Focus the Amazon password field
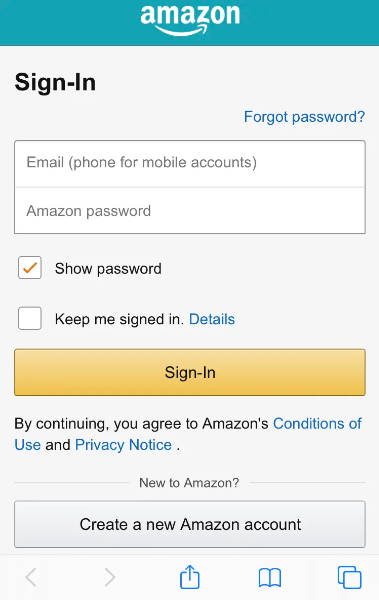Viewport: 379px width, 600px height. (x=190, y=210)
